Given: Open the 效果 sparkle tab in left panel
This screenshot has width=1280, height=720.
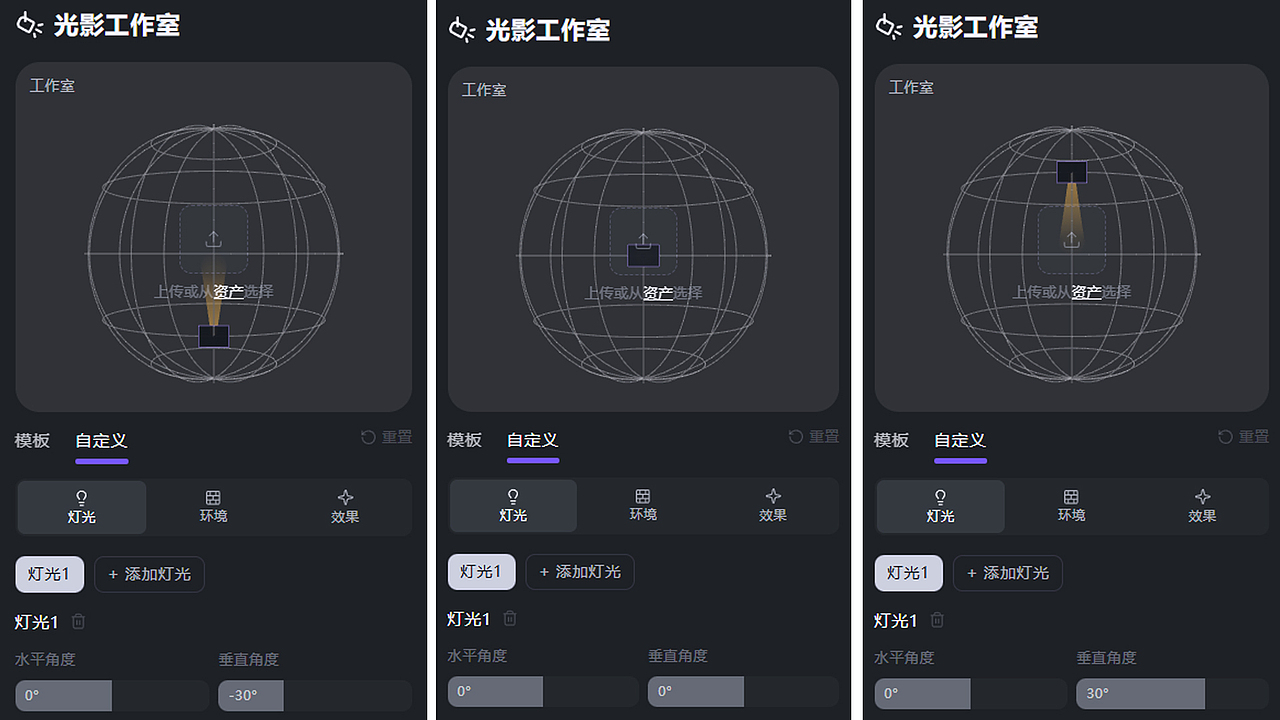Looking at the screenshot, I should point(345,507).
